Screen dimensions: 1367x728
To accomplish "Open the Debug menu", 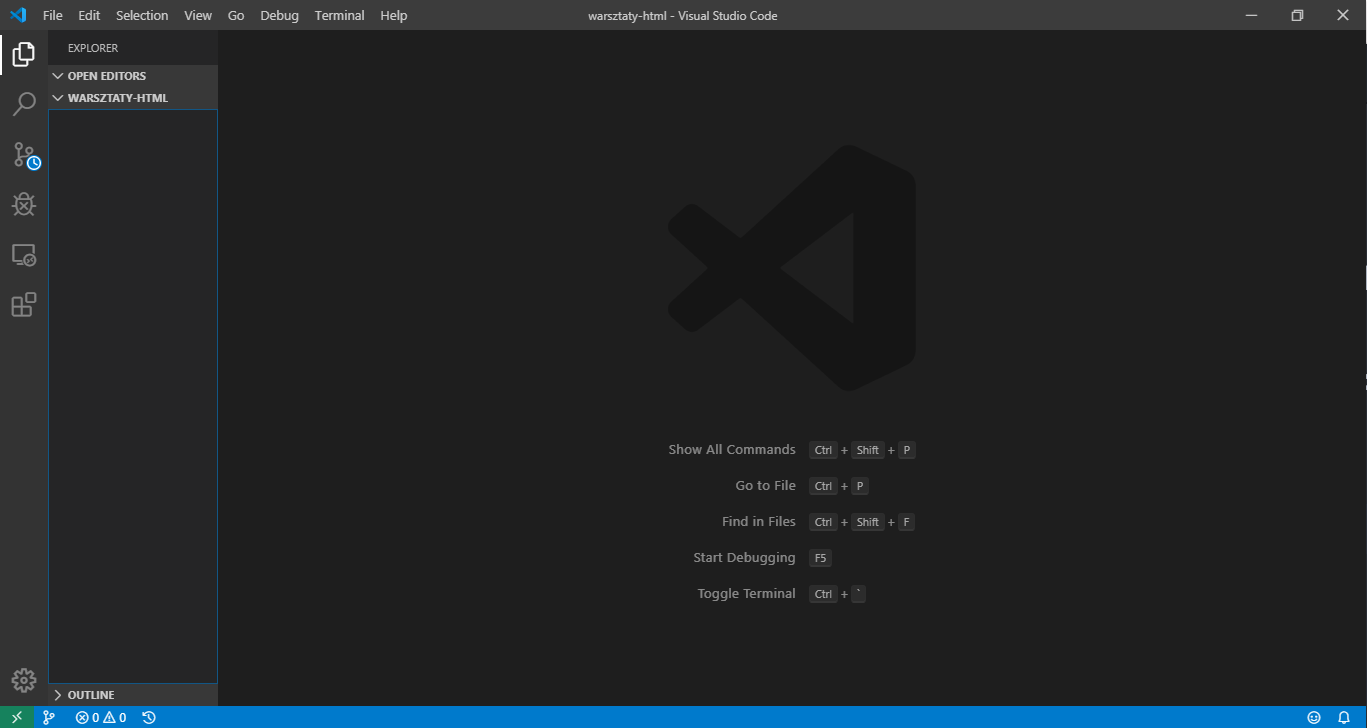I will point(279,15).
